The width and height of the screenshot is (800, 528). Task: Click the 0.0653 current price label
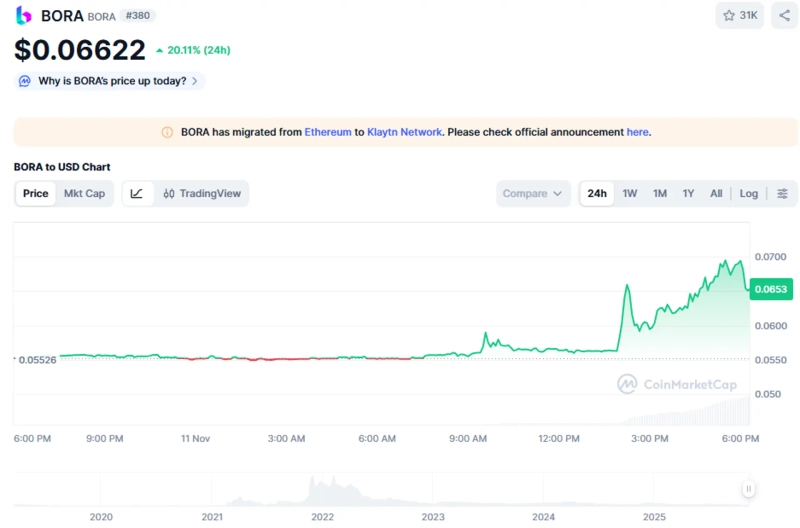tap(771, 289)
